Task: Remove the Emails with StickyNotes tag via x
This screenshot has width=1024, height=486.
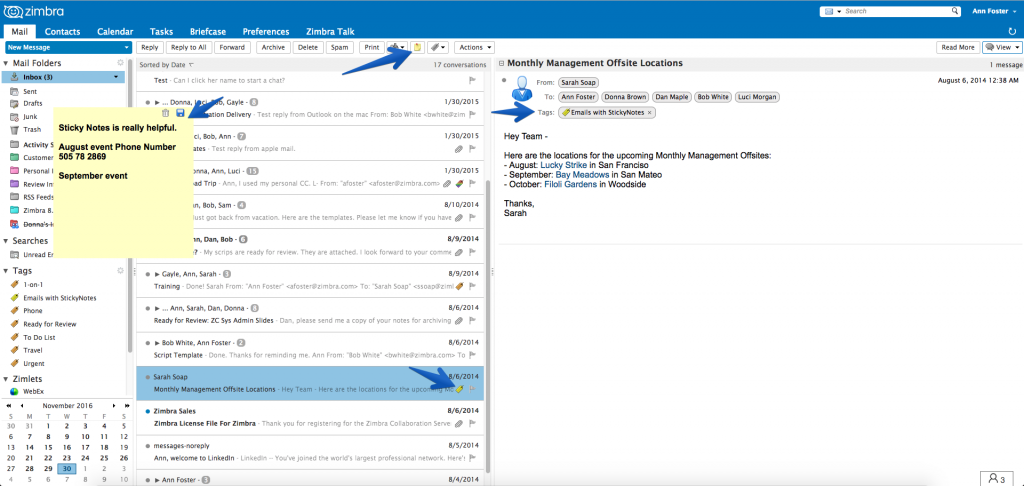Action: [x=649, y=112]
